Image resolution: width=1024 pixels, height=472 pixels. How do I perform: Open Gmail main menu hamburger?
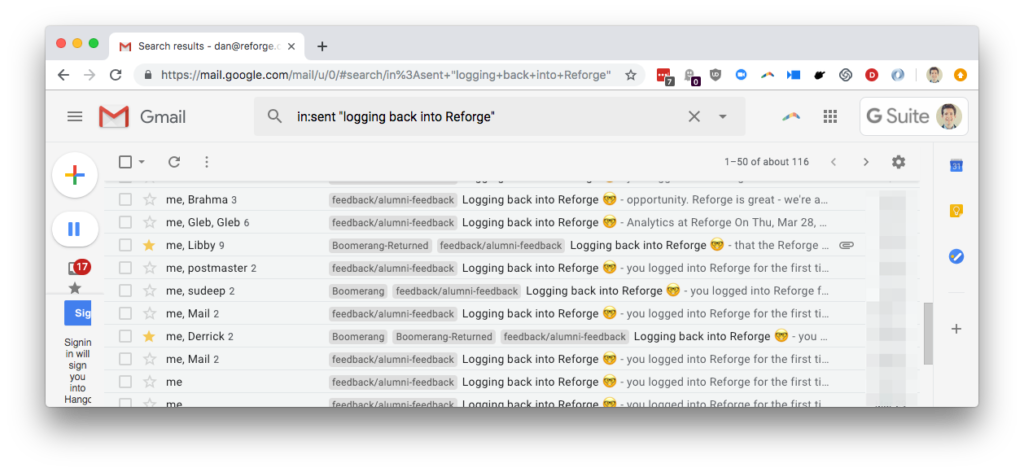point(75,117)
